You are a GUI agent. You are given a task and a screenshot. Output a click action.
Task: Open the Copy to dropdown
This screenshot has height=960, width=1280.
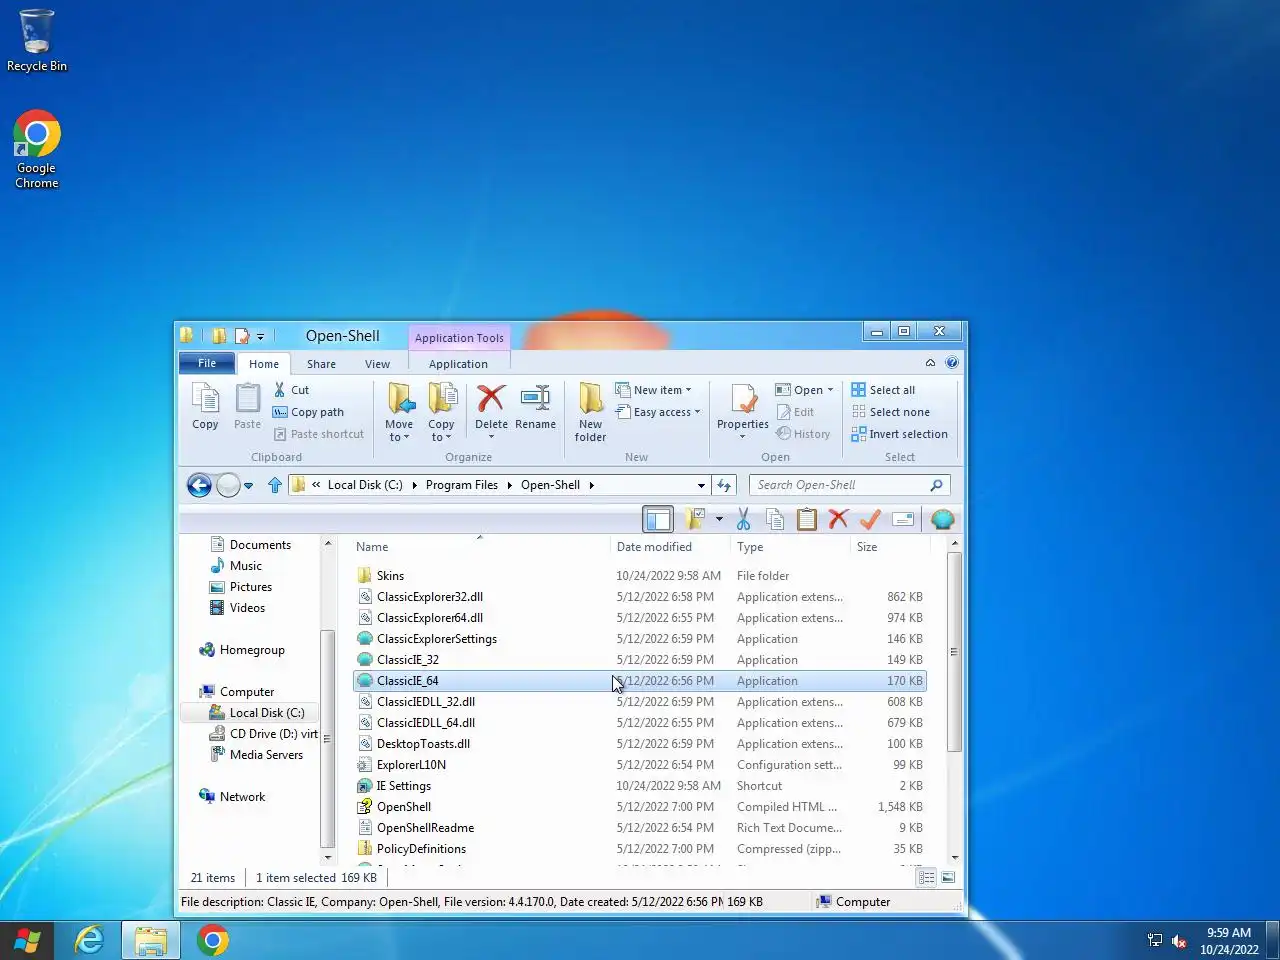click(441, 412)
